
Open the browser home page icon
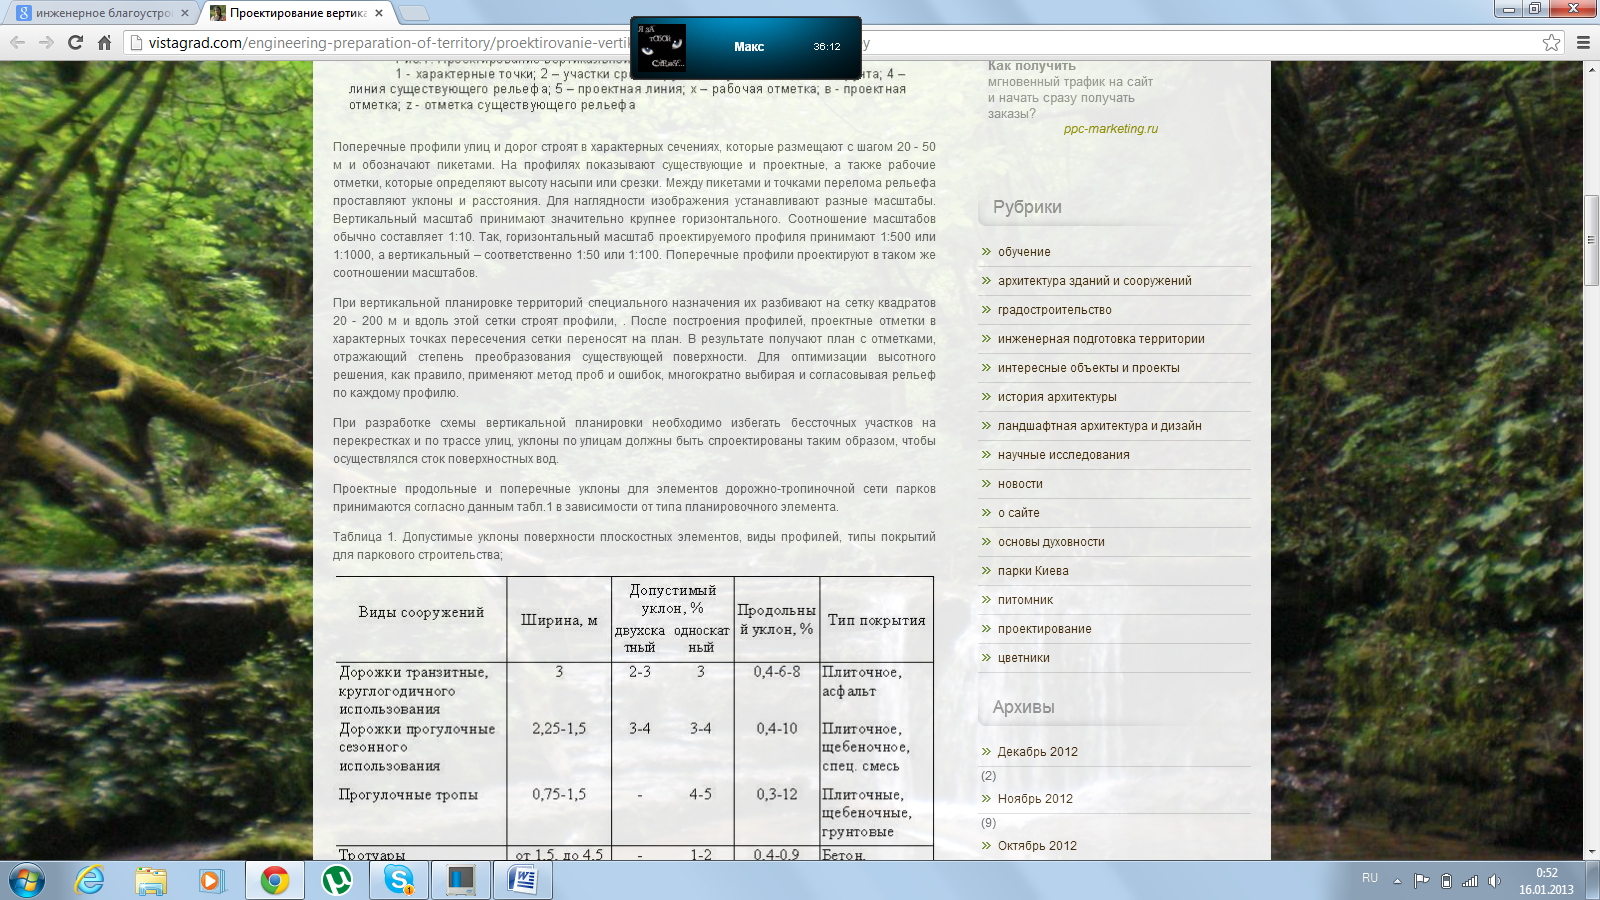pyautogui.click(x=104, y=42)
